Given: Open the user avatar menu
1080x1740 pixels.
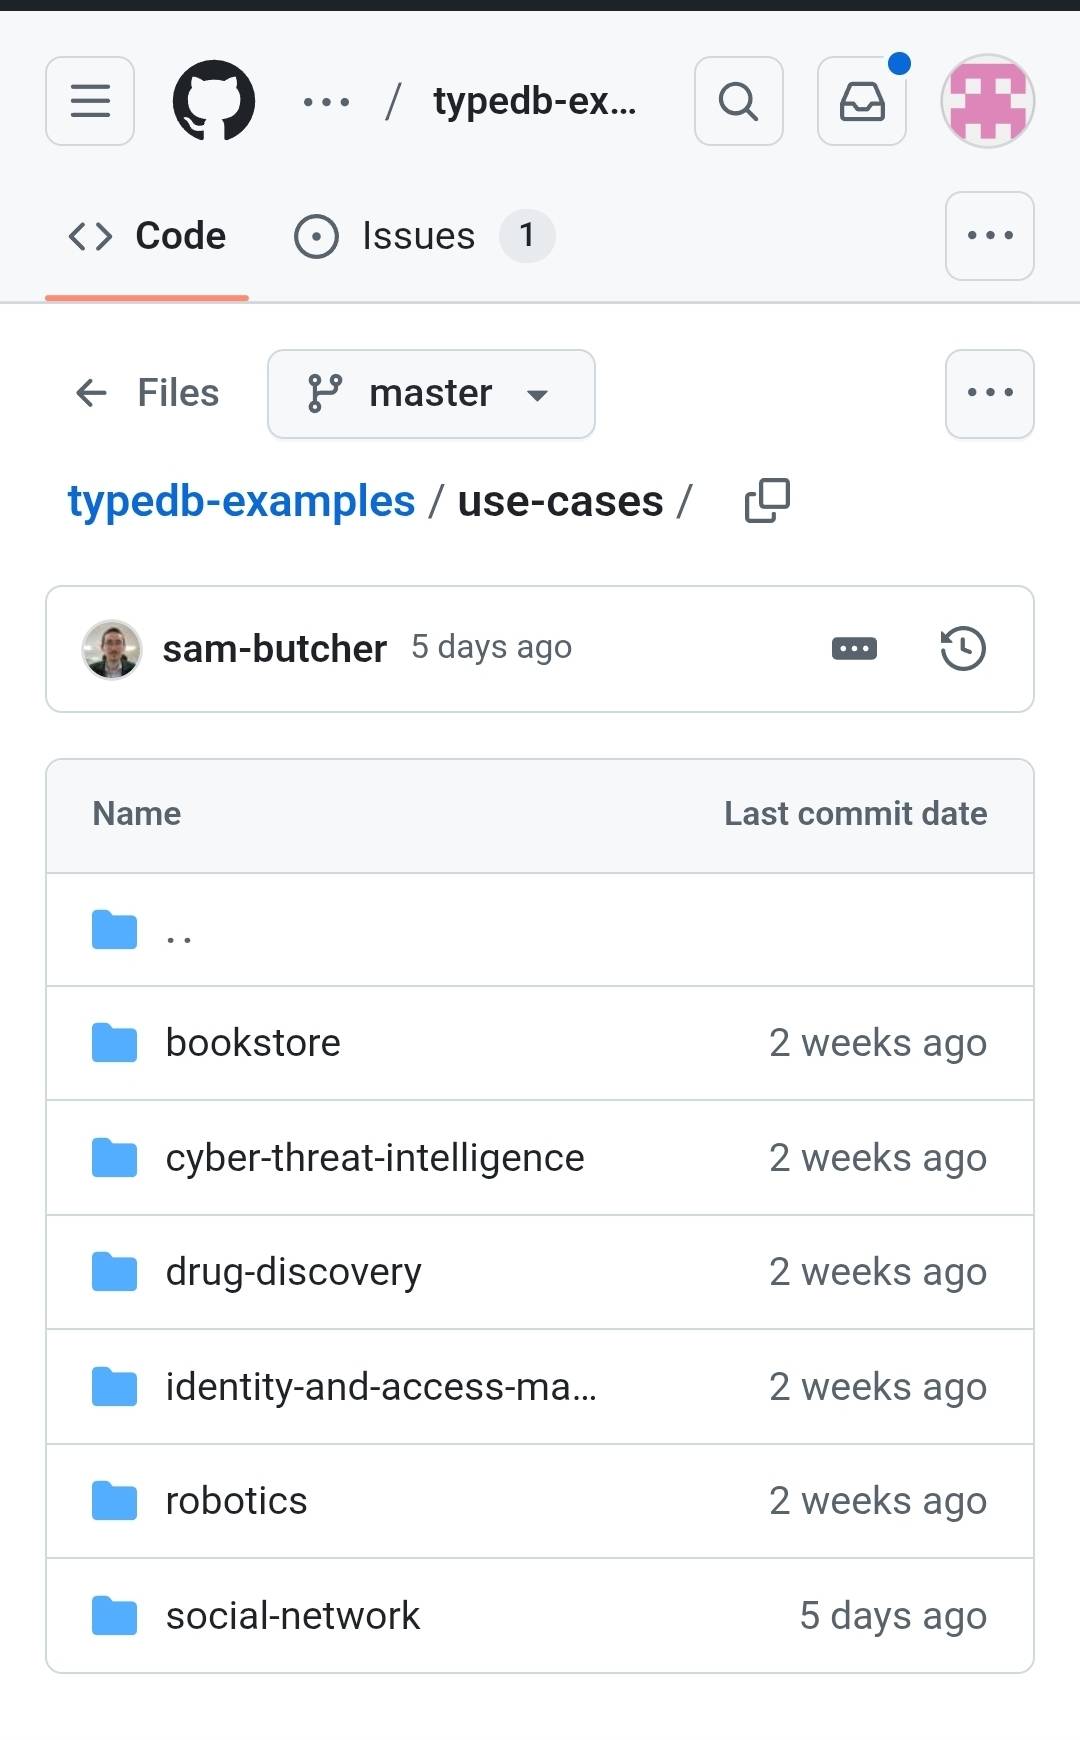Looking at the screenshot, I should click(988, 101).
